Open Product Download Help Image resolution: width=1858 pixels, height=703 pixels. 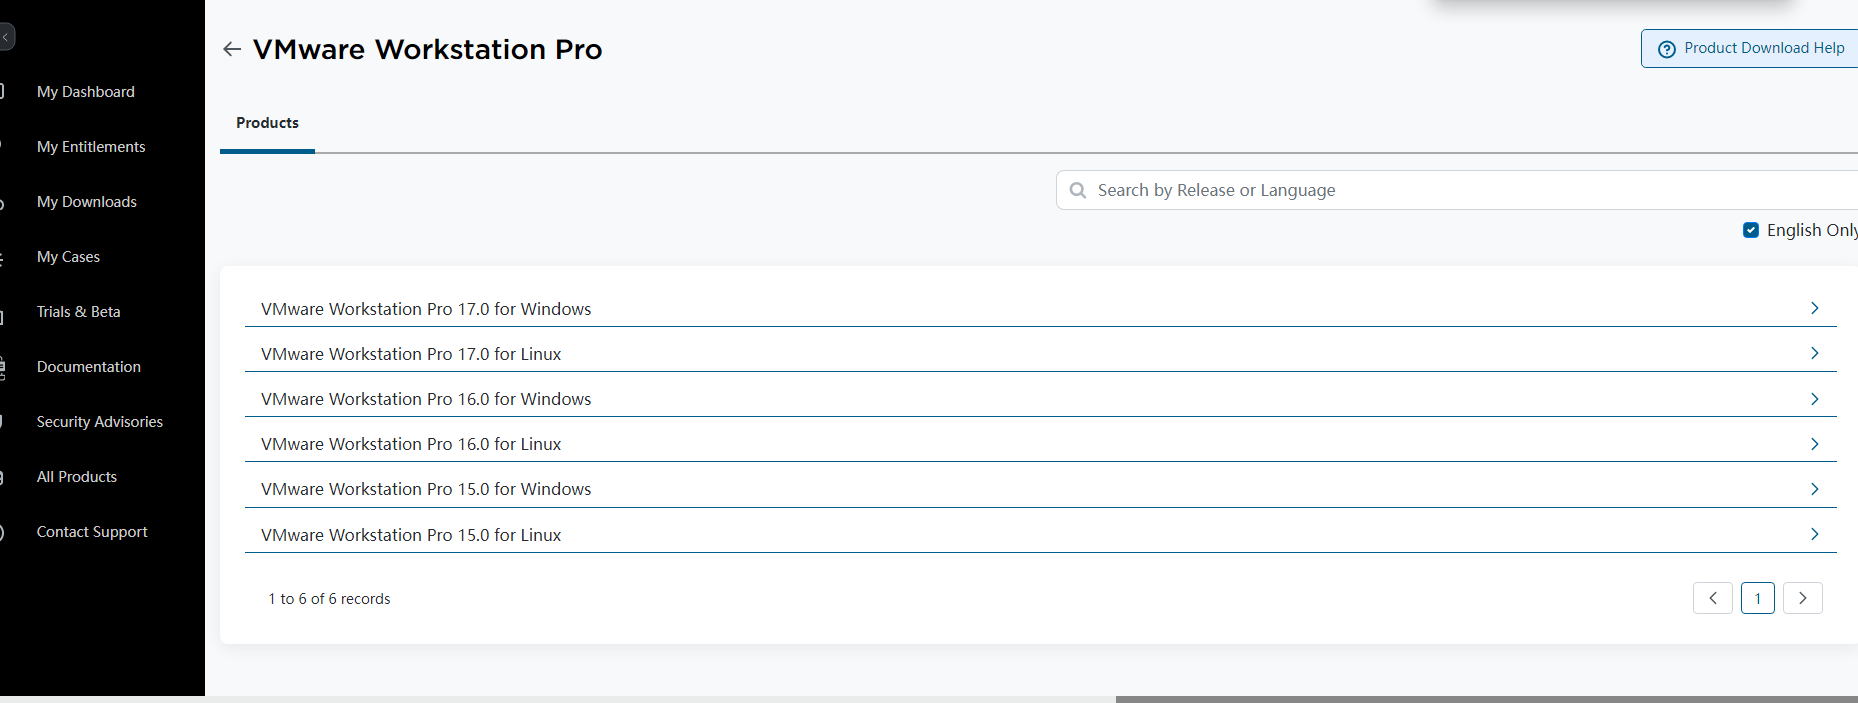(1749, 48)
